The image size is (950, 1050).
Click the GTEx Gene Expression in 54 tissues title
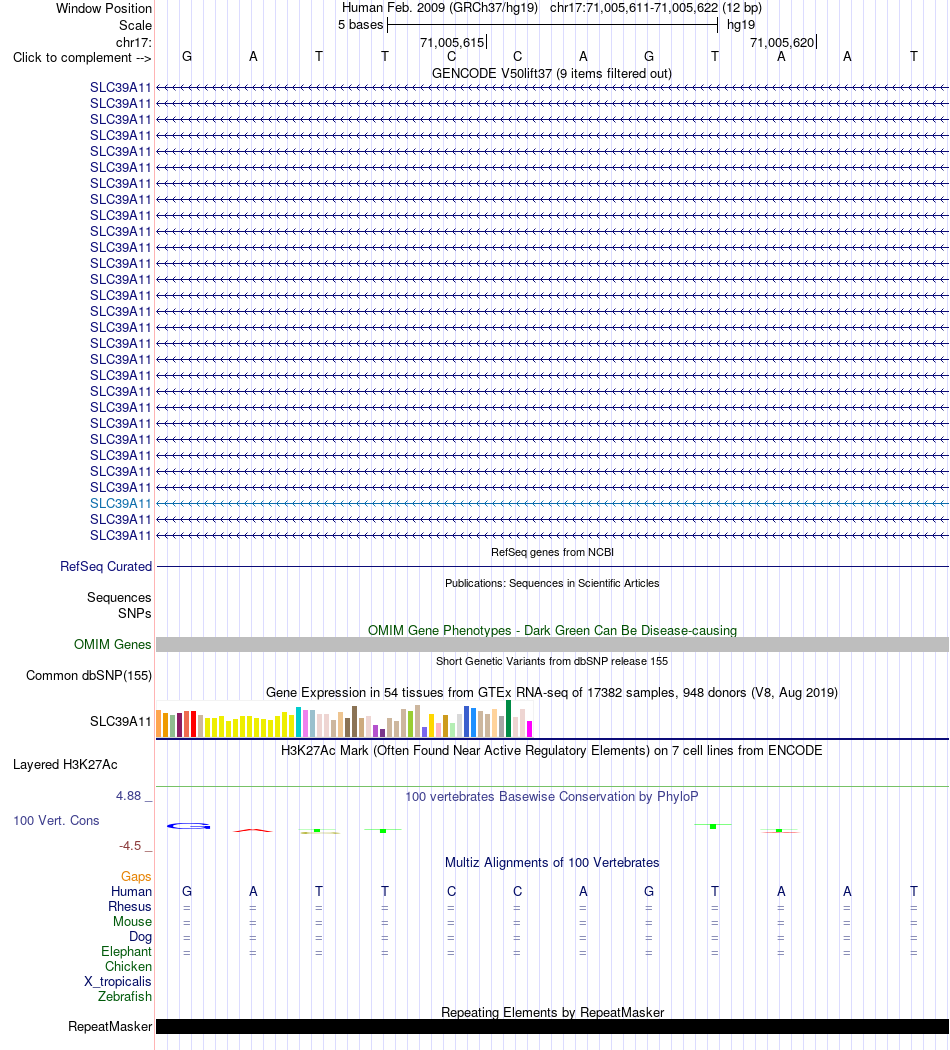click(552, 692)
